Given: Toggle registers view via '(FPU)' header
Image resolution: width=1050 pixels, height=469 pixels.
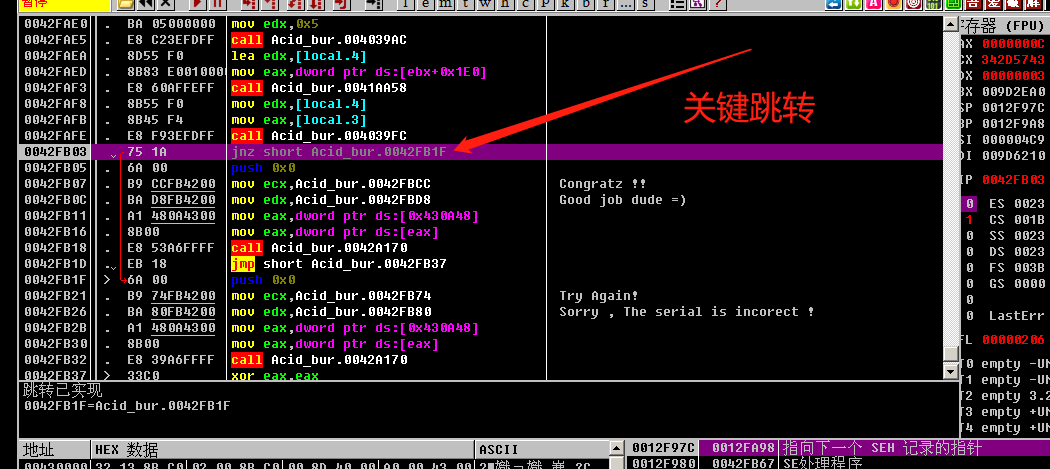Looking at the screenshot, I should pyautogui.click(x=1024, y=26).
